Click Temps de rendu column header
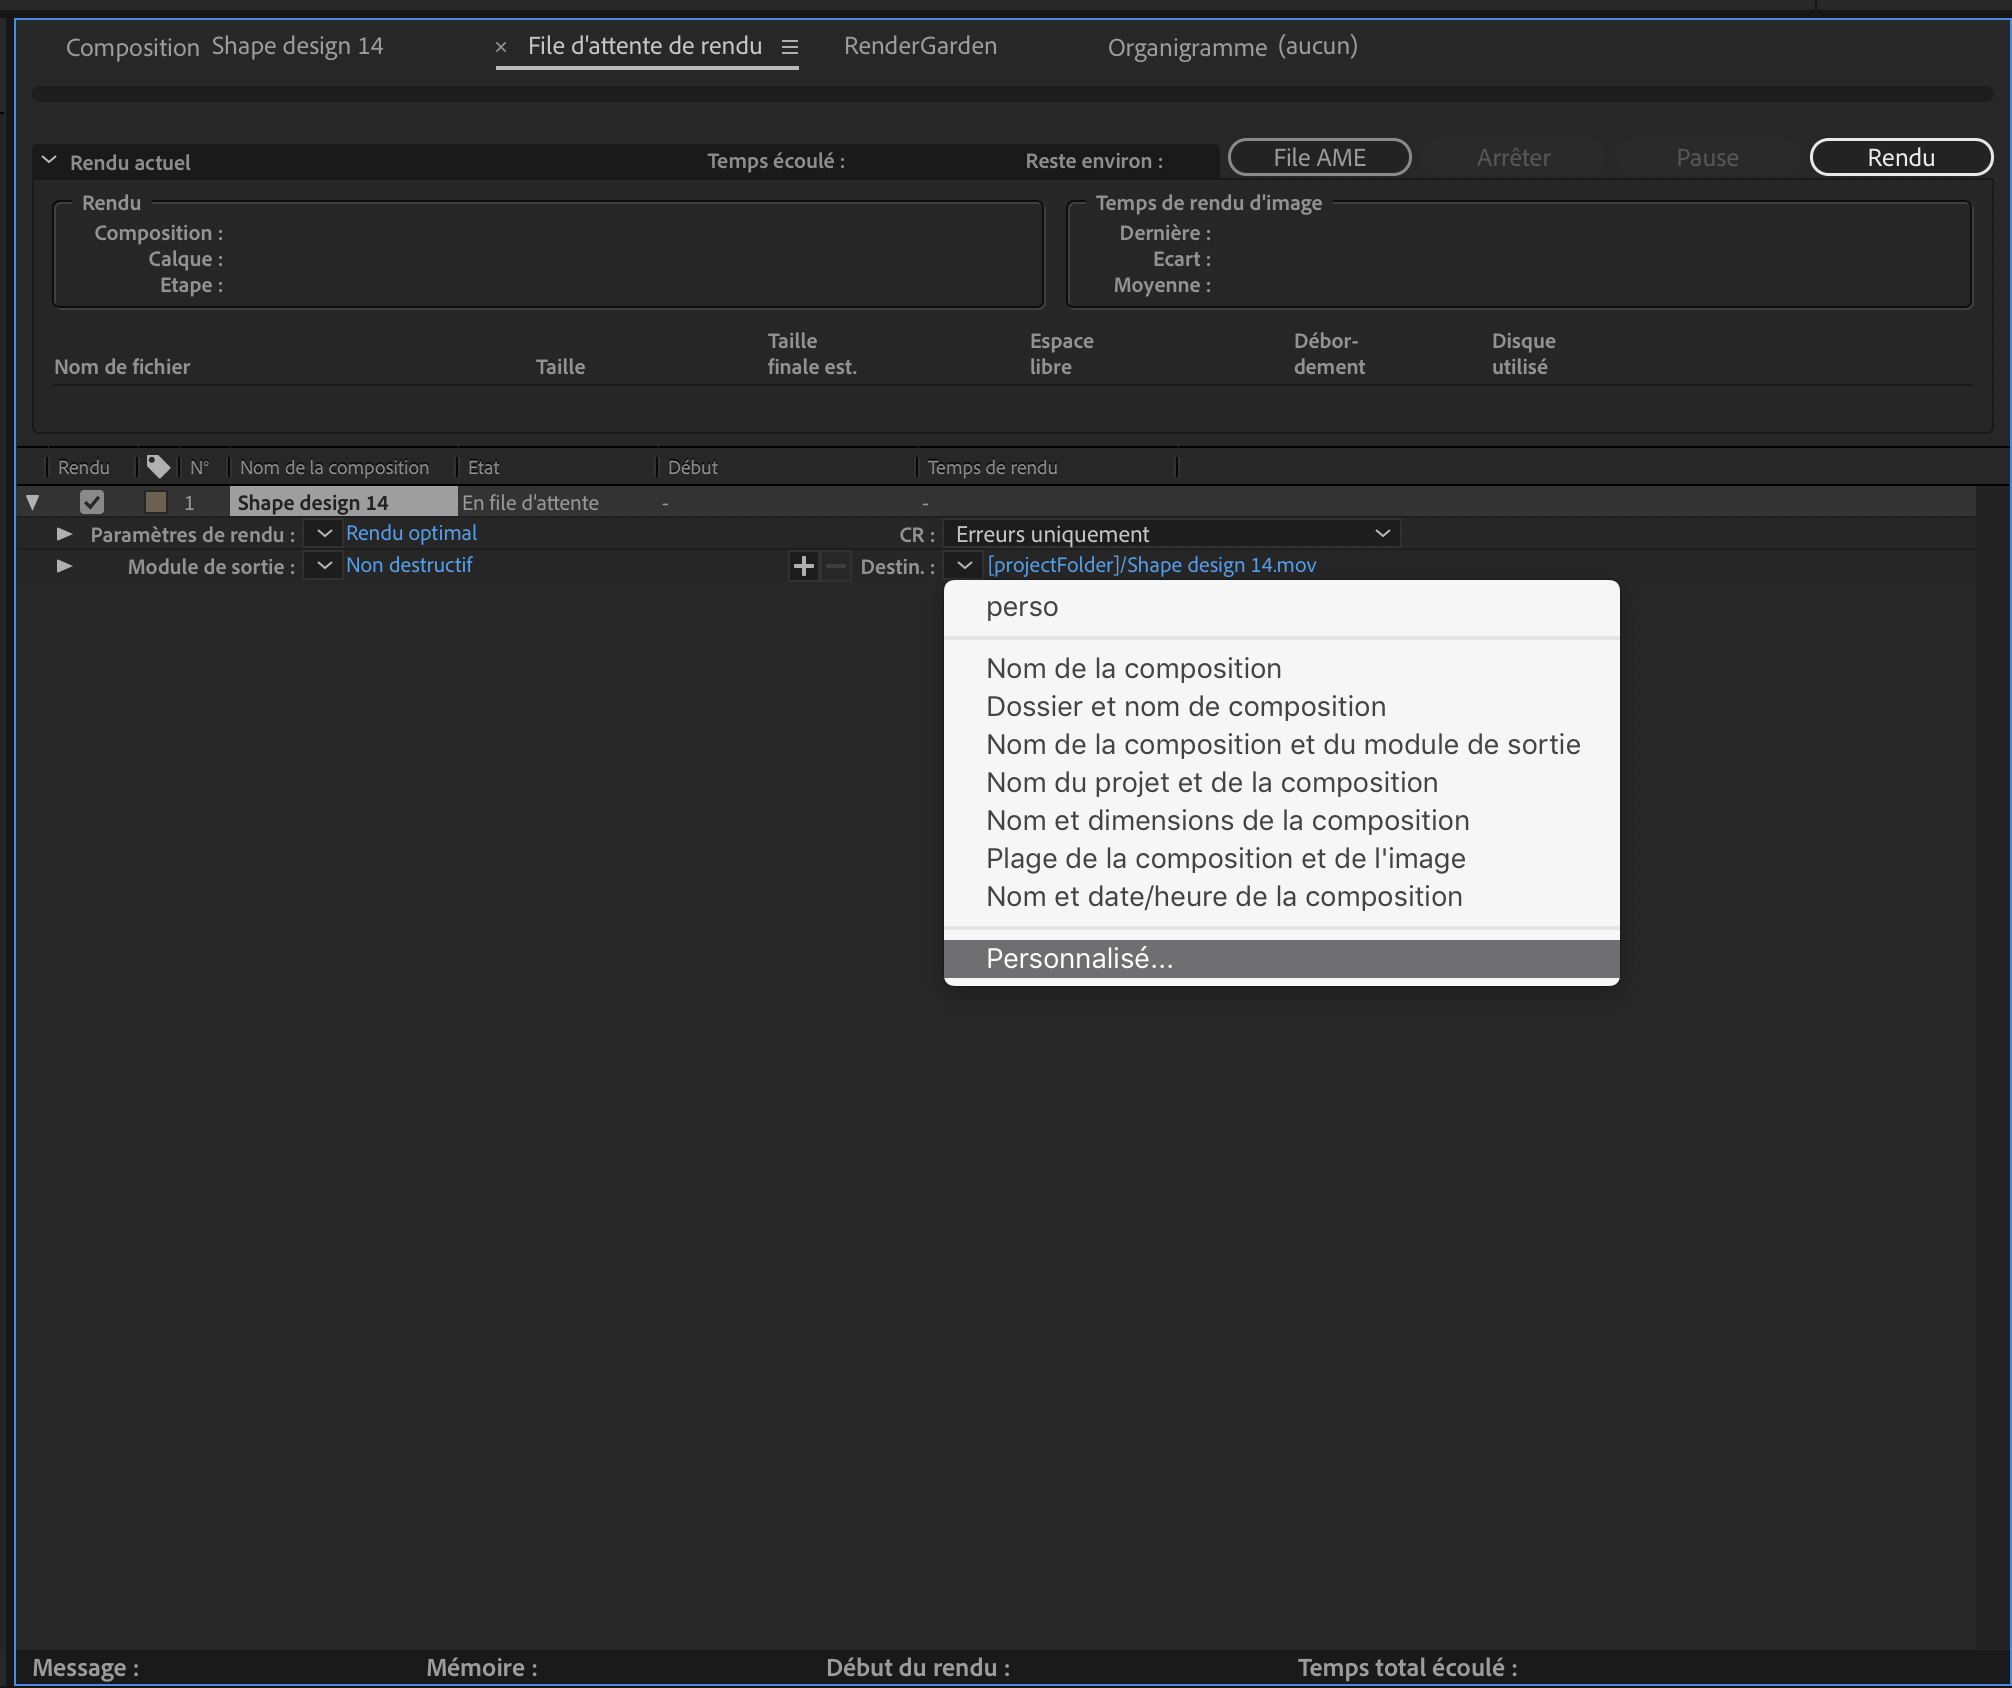This screenshot has height=1688, width=2012. coord(992,467)
